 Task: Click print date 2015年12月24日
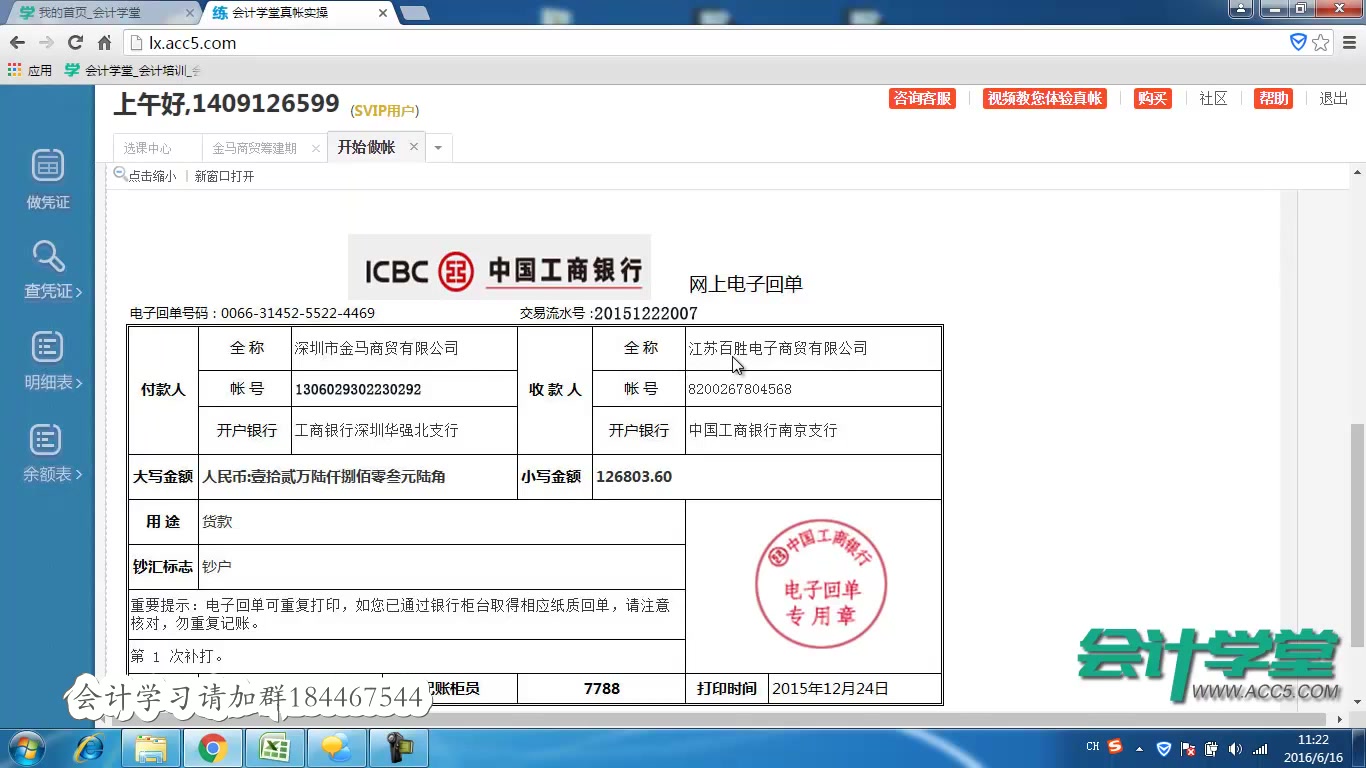(x=831, y=688)
